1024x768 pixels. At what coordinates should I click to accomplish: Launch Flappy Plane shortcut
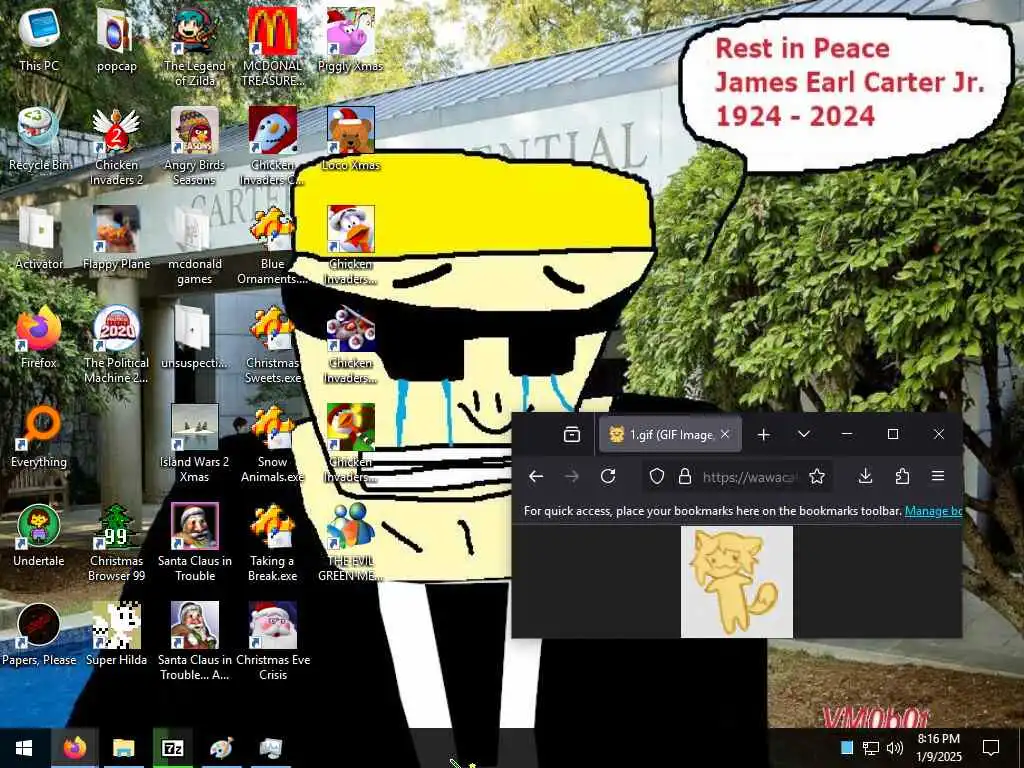(x=116, y=238)
